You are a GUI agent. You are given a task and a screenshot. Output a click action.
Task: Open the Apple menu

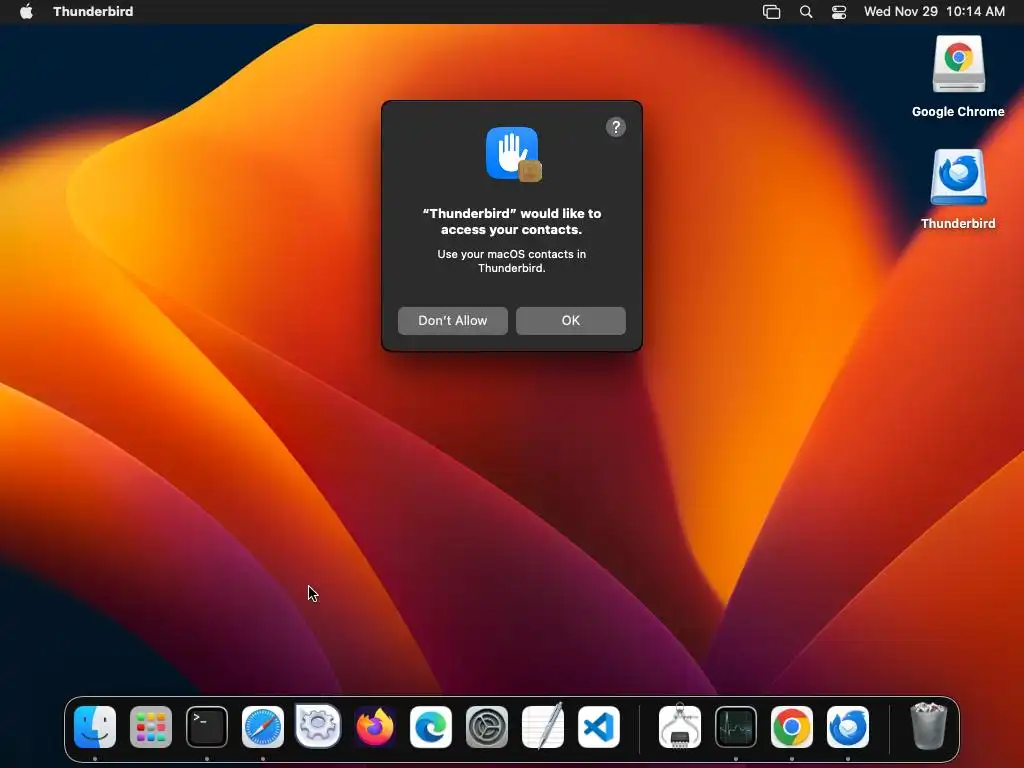26,12
